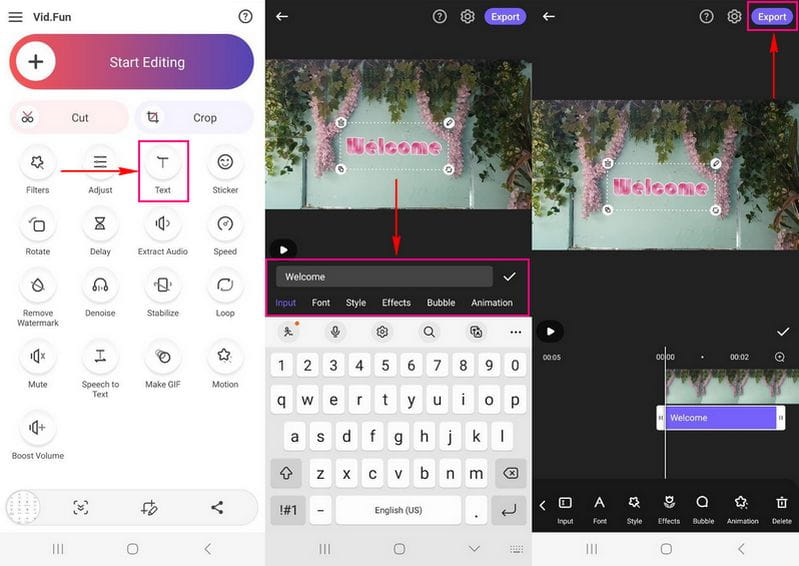Tap the keyboard backspace key

511,473
